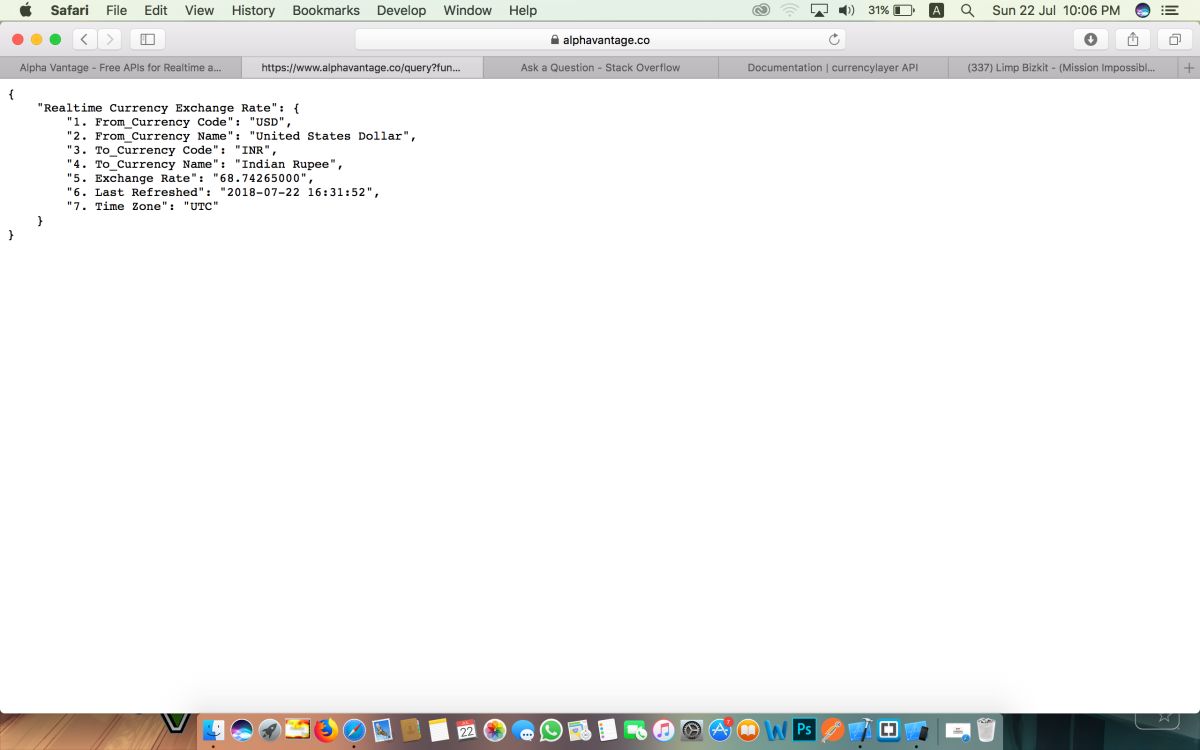Open Trash in the dock

pos(987,730)
